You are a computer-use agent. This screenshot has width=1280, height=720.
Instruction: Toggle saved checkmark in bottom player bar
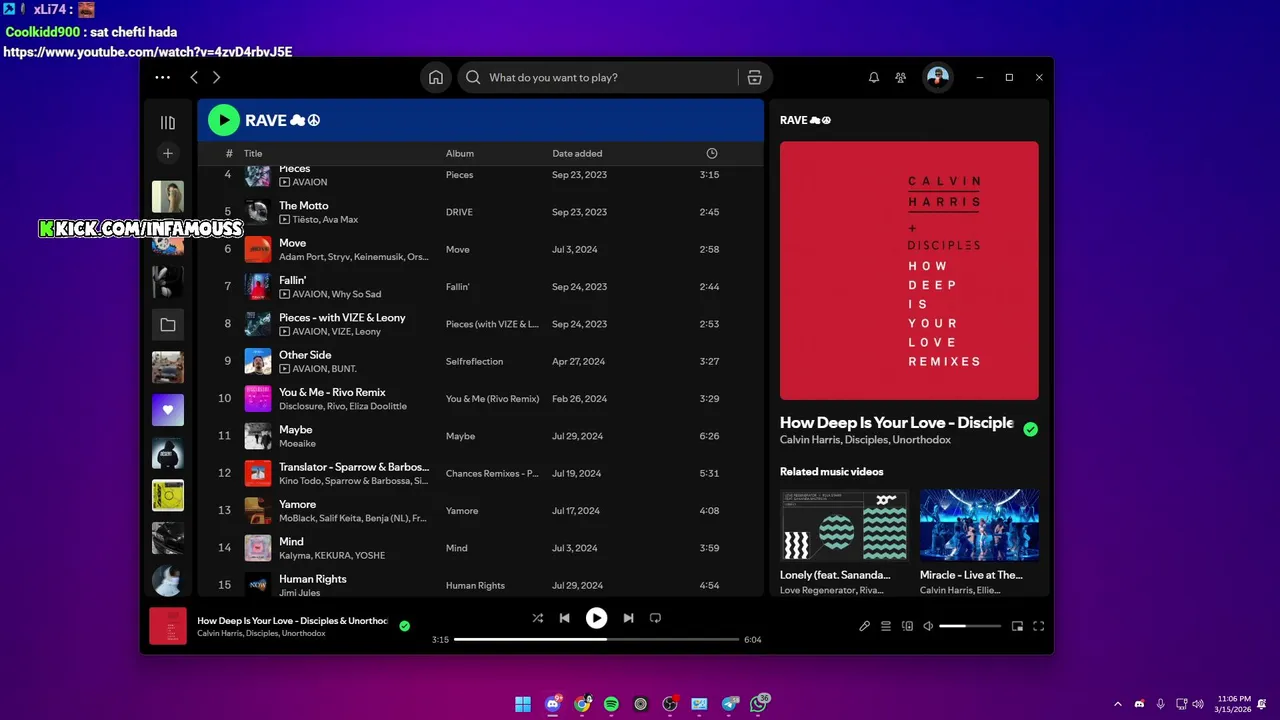click(x=405, y=626)
